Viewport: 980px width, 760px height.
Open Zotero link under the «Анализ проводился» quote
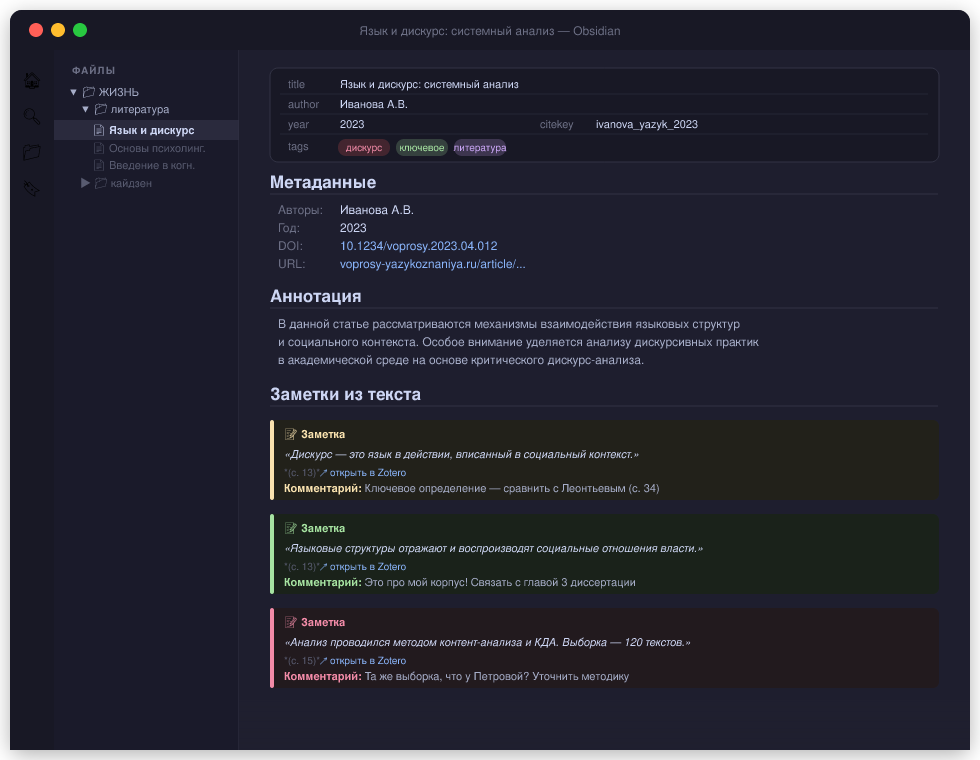pyautogui.click(x=368, y=660)
